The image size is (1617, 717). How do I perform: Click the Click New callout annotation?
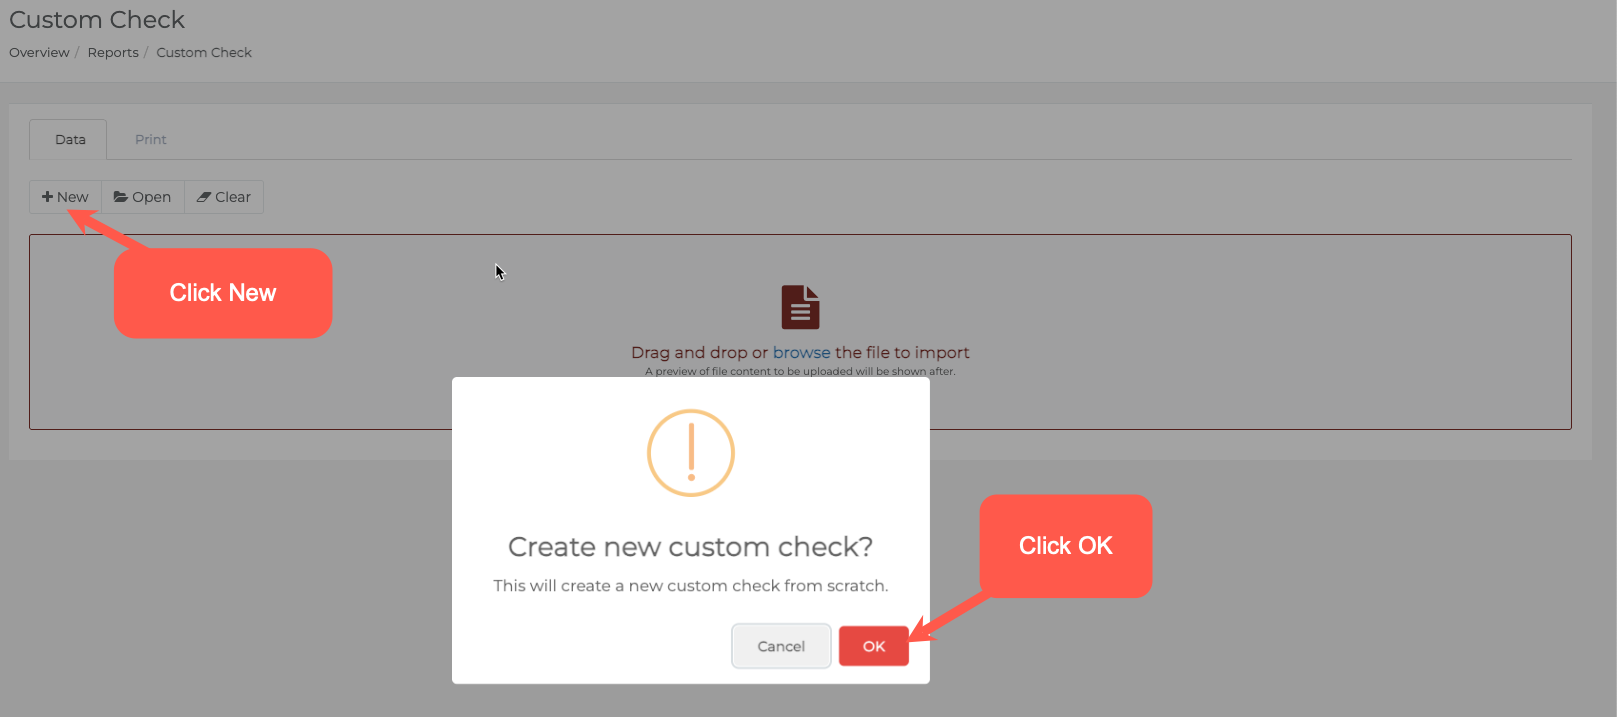(223, 293)
